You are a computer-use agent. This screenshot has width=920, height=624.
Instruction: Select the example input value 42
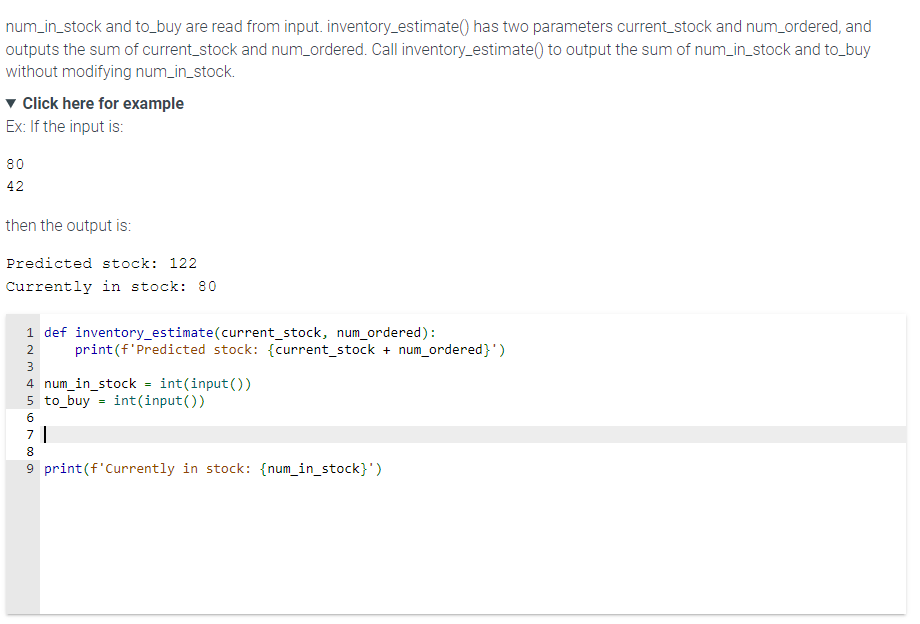(13, 186)
